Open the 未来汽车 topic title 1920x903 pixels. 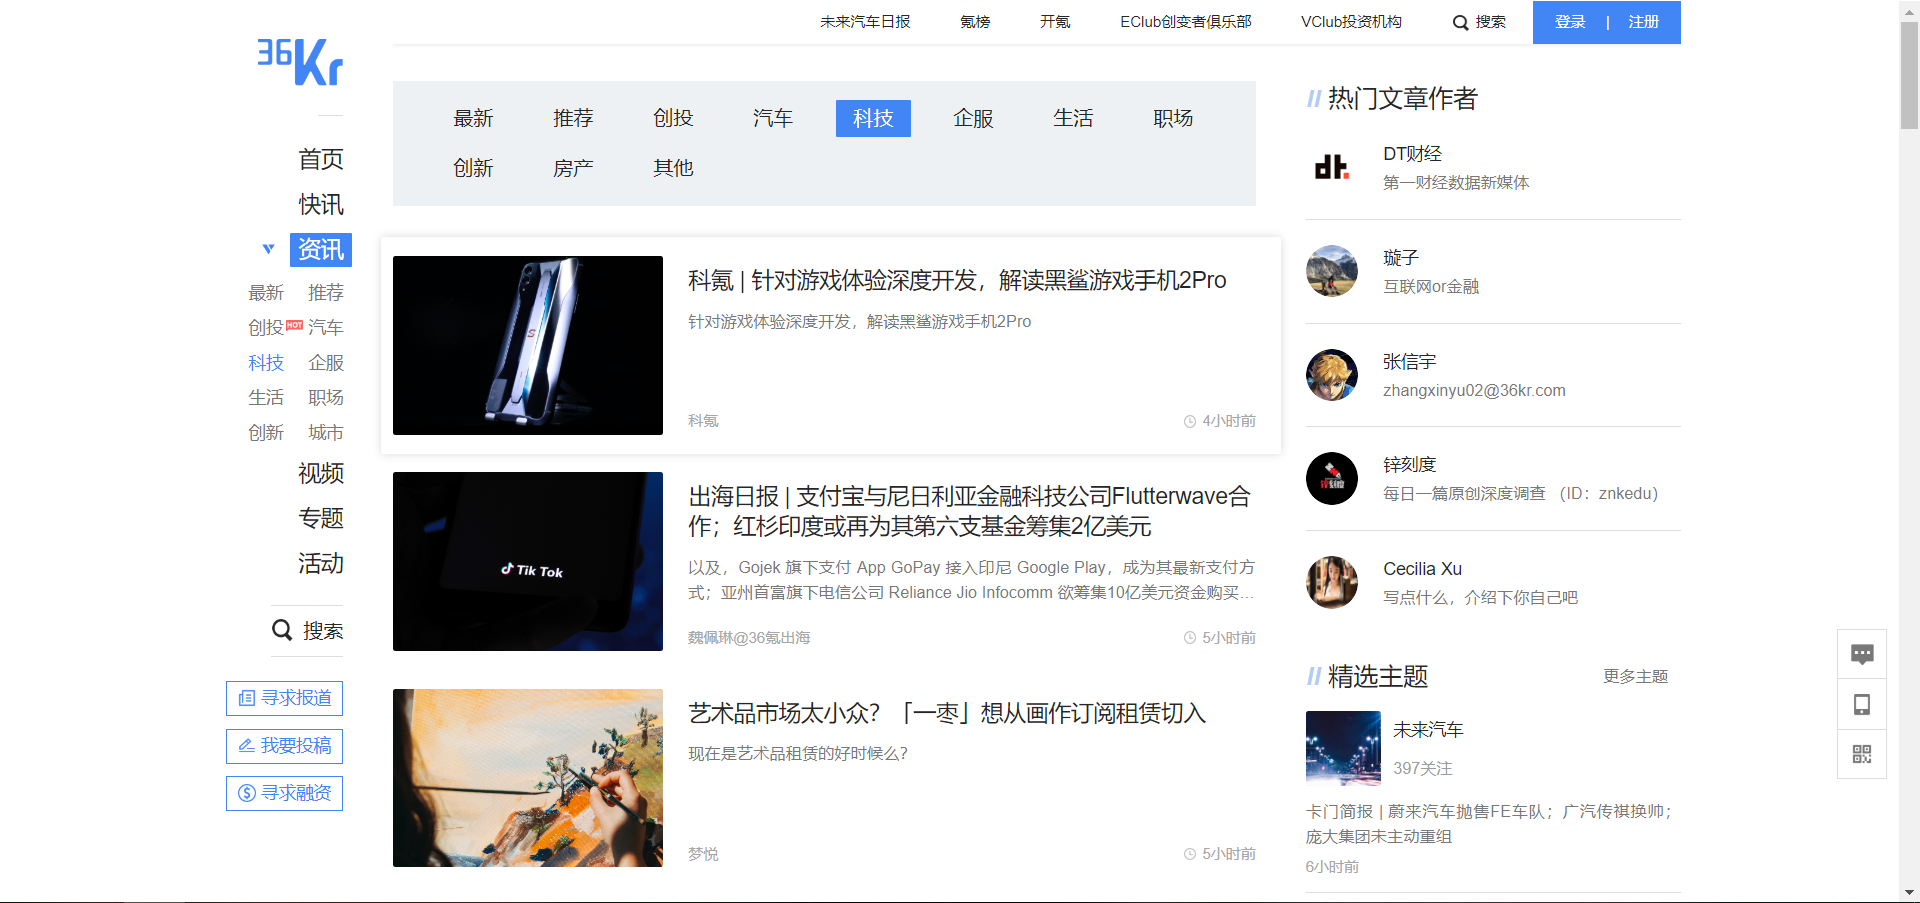point(1428,730)
